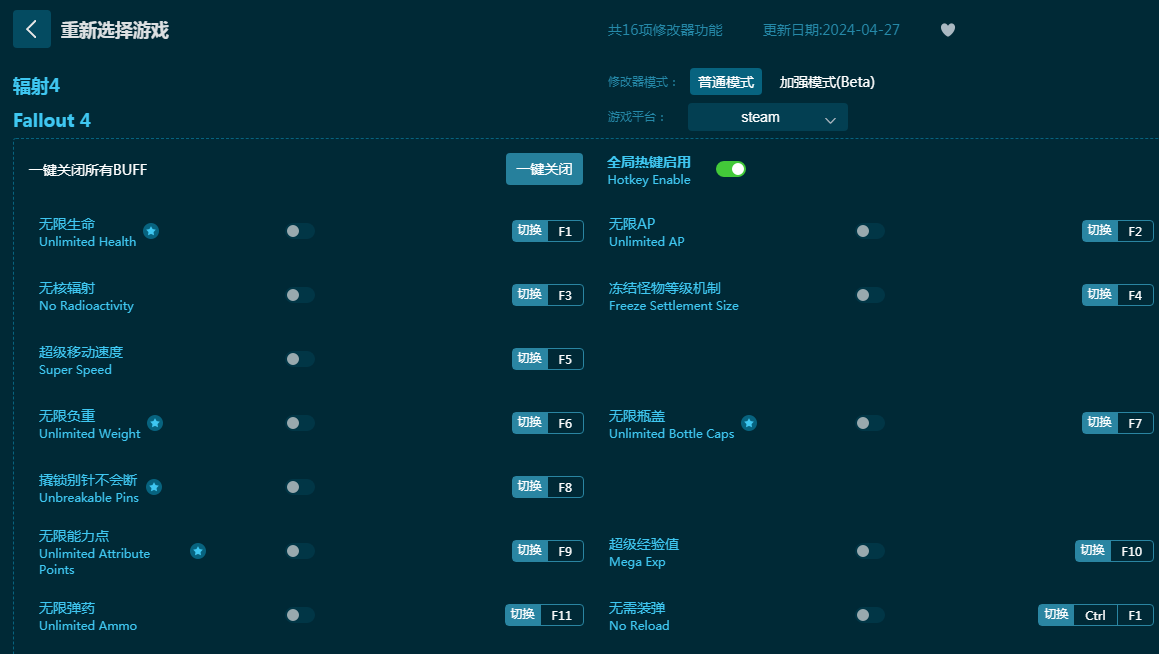This screenshot has width=1159, height=654.
Task: Click 切换 button for Unlimited AP
Action: [x=1100, y=231]
